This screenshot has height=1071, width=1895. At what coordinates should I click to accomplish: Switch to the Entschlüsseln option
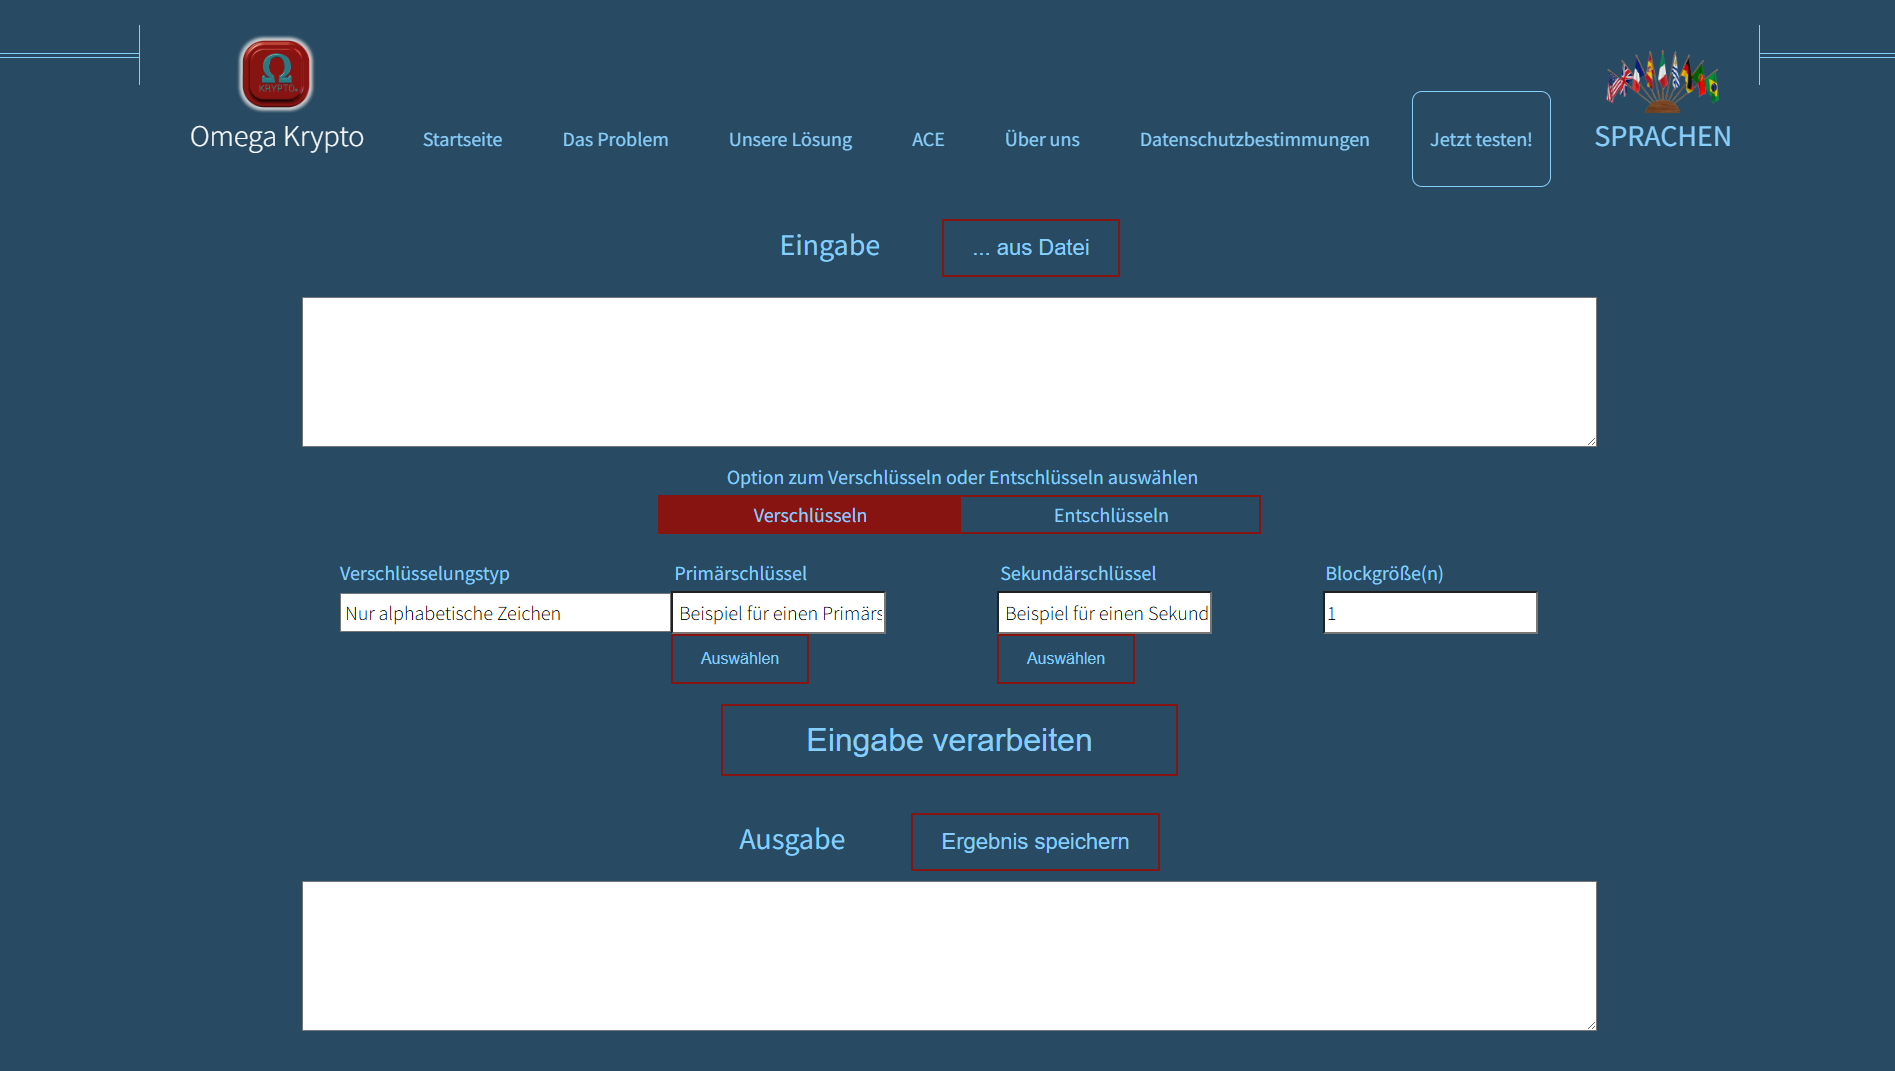1110,515
